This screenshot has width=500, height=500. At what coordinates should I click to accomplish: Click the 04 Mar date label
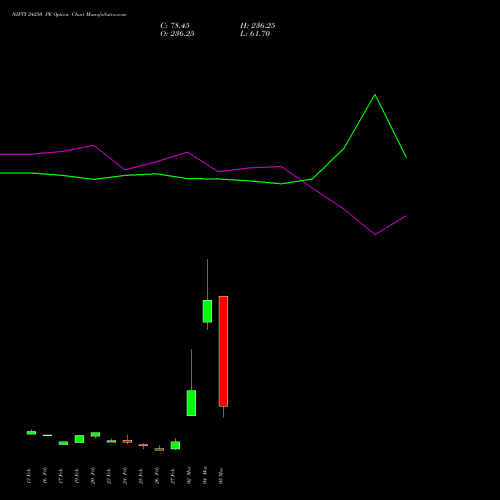pyautogui.click(x=205, y=476)
